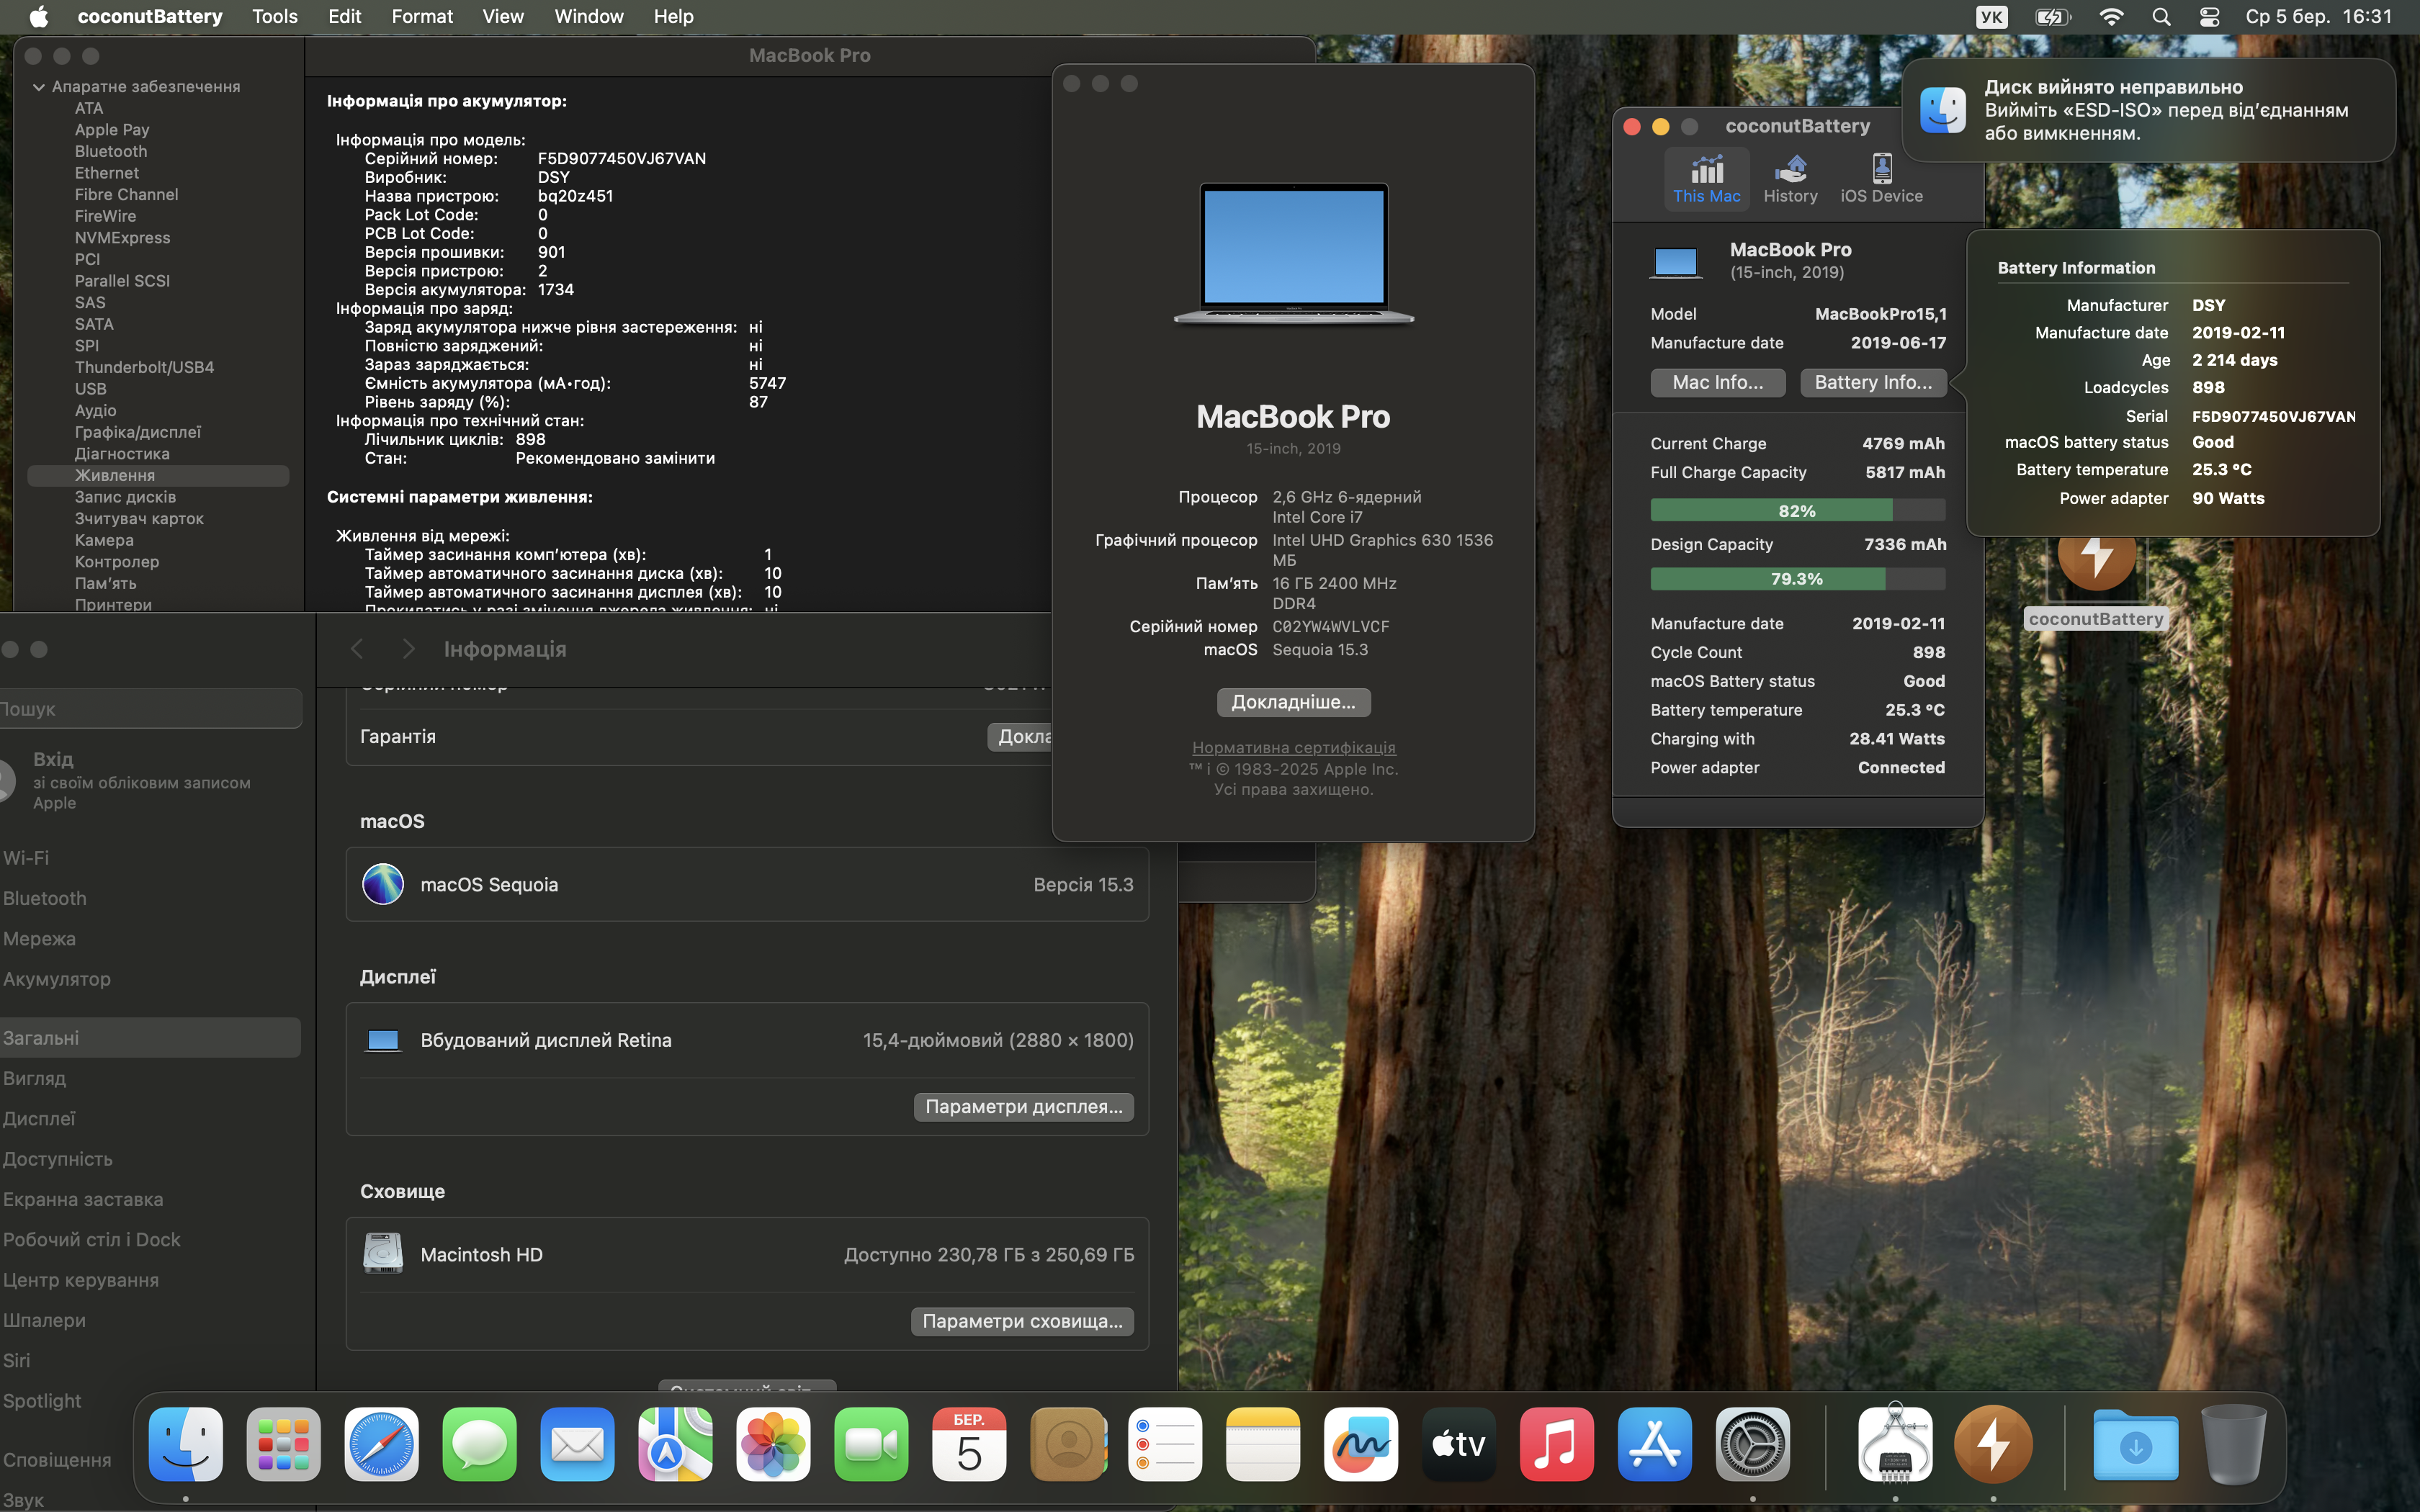
Task: Open Spotlight search in the menu bar
Action: [2161, 17]
